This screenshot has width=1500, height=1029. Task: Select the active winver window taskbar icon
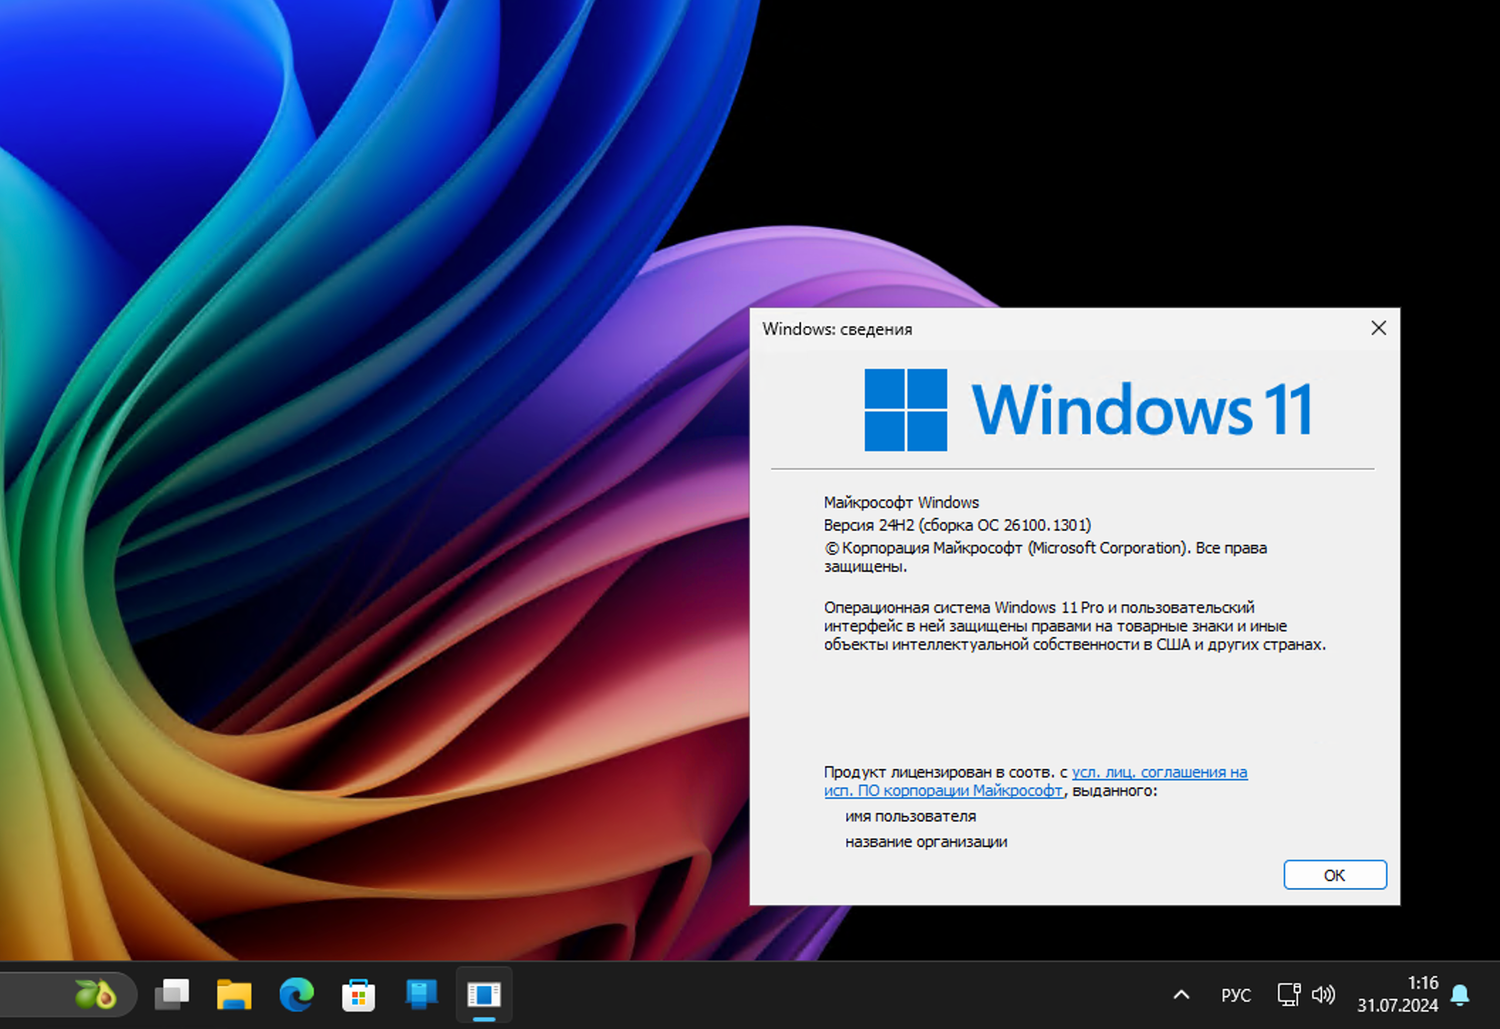(484, 995)
